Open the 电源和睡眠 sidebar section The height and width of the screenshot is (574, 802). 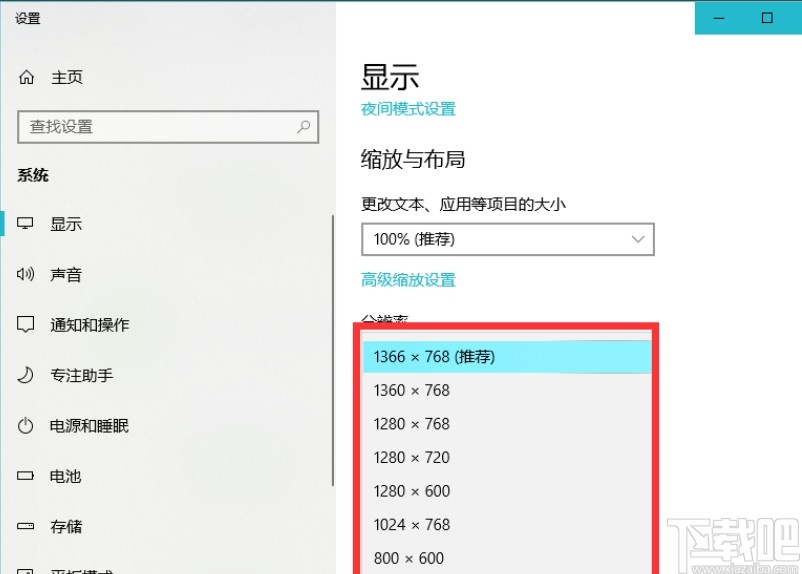click(x=89, y=426)
